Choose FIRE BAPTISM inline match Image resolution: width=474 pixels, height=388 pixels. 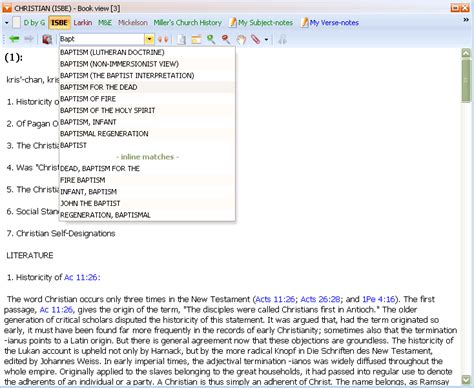pyautogui.click(x=147, y=180)
